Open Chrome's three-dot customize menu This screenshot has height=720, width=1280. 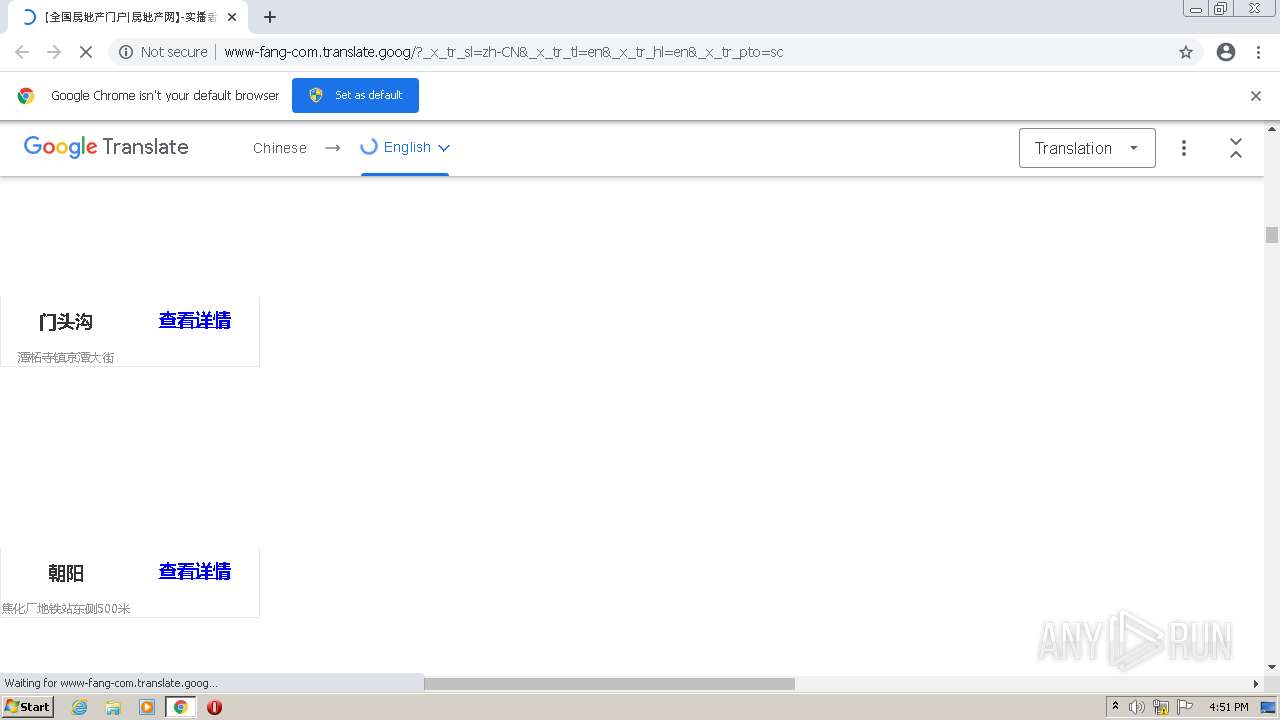[x=1258, y=52]
